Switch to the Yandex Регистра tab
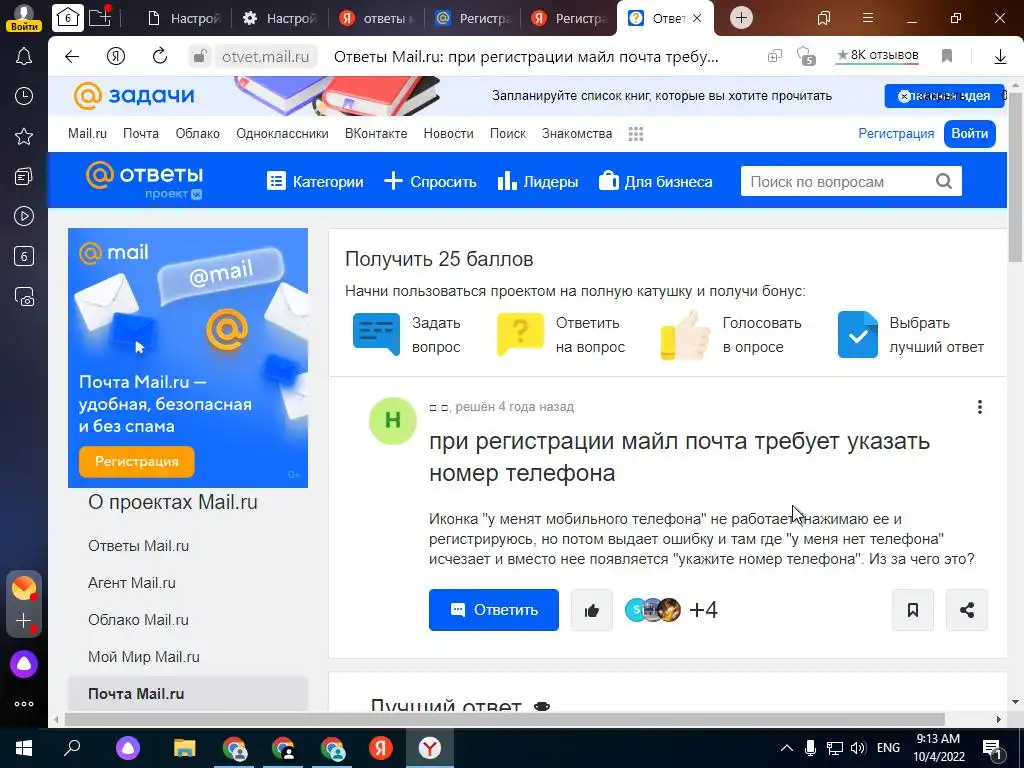This screenshot has height=768, width=1024. [x=568, y=18]
